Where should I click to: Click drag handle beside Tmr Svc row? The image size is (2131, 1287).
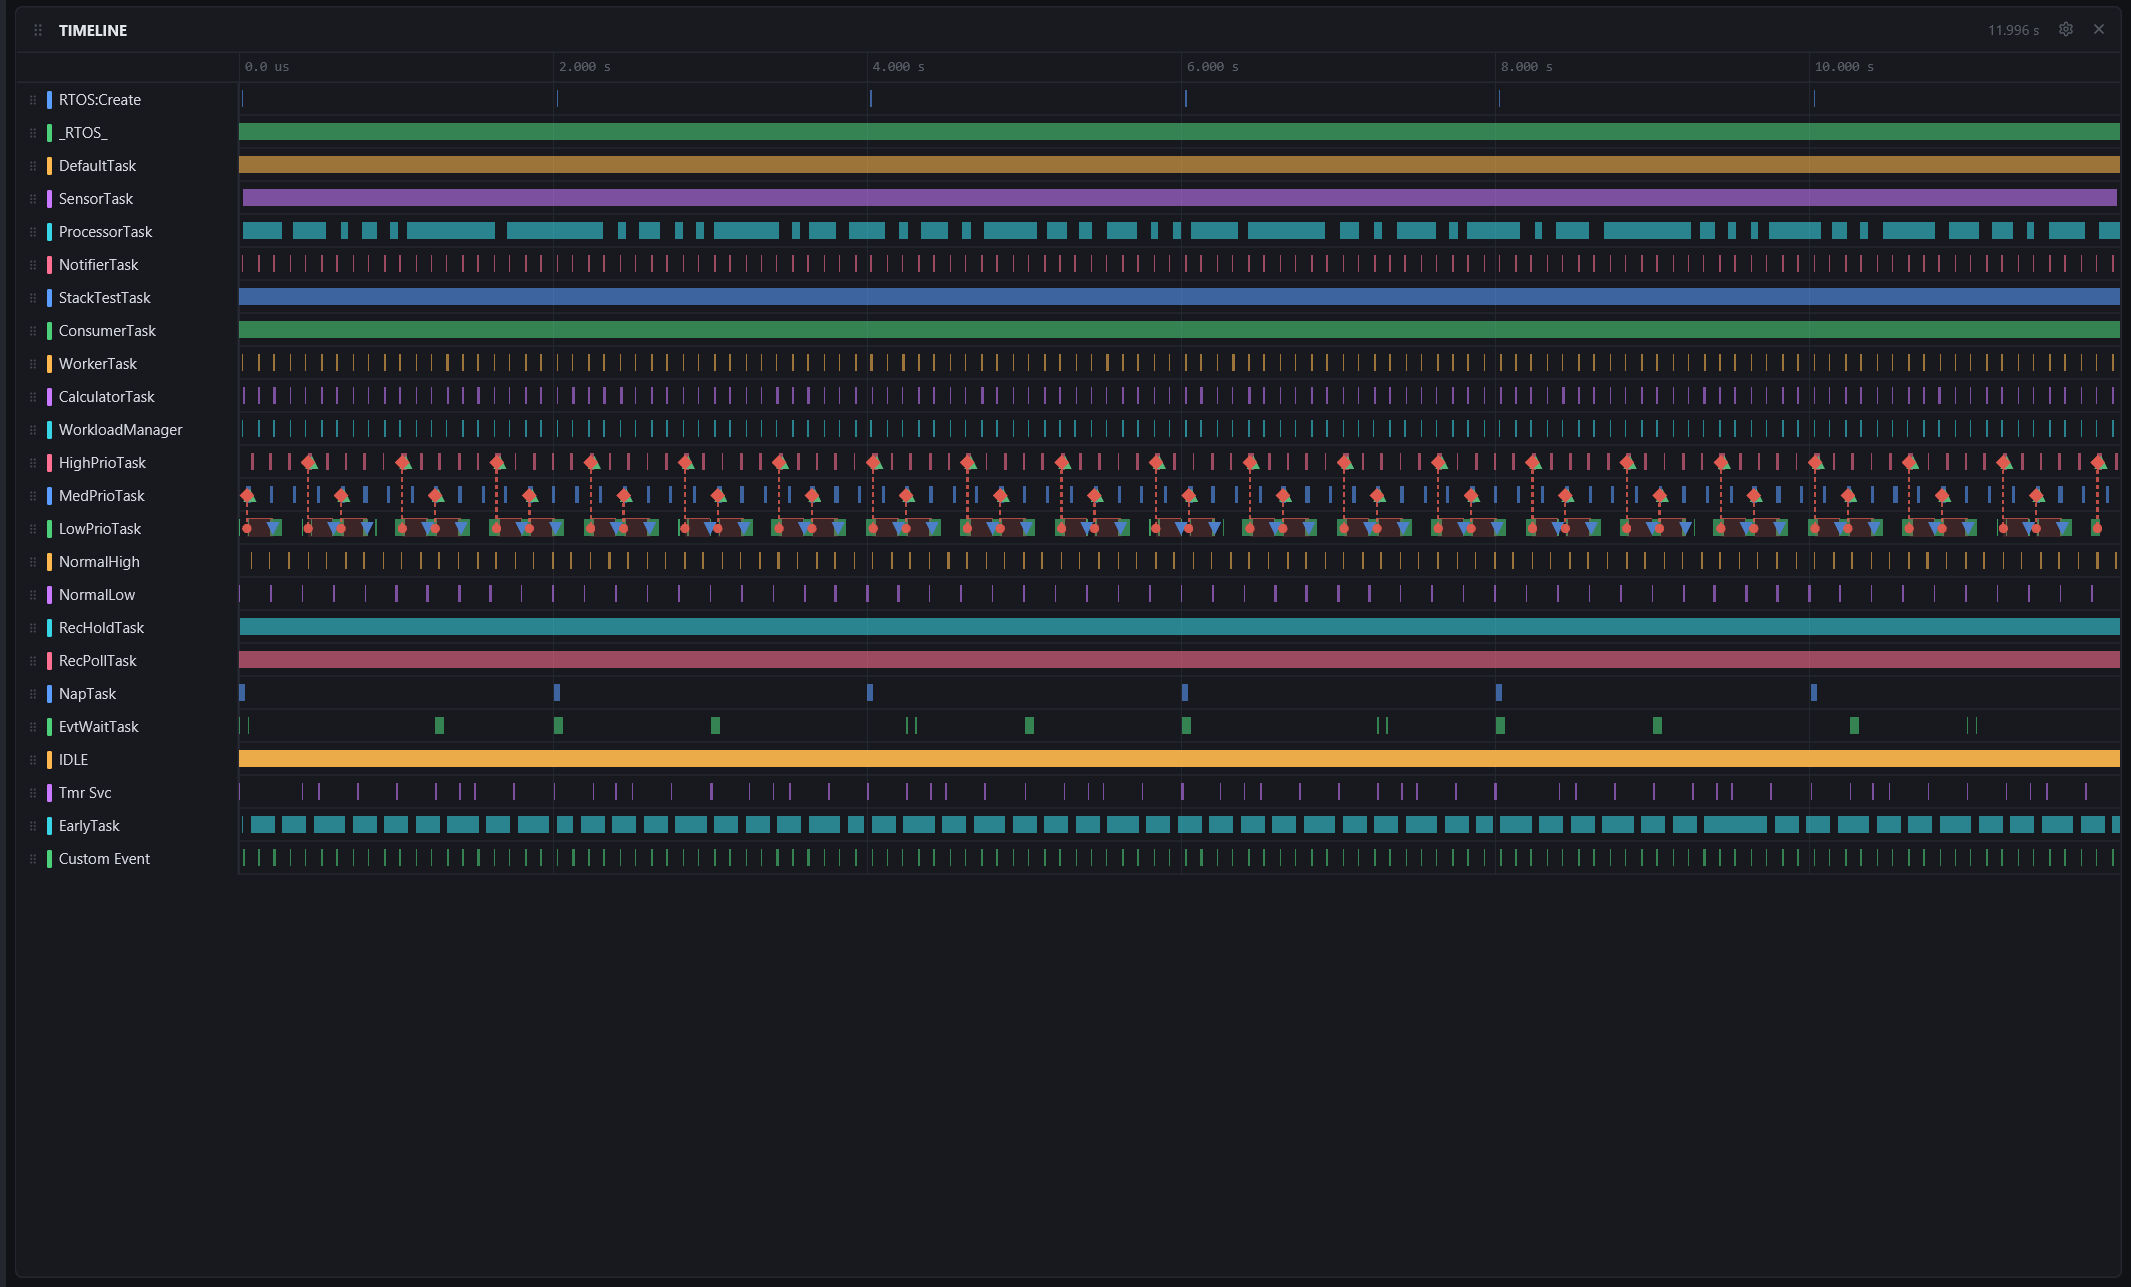[x=33, y=793]
